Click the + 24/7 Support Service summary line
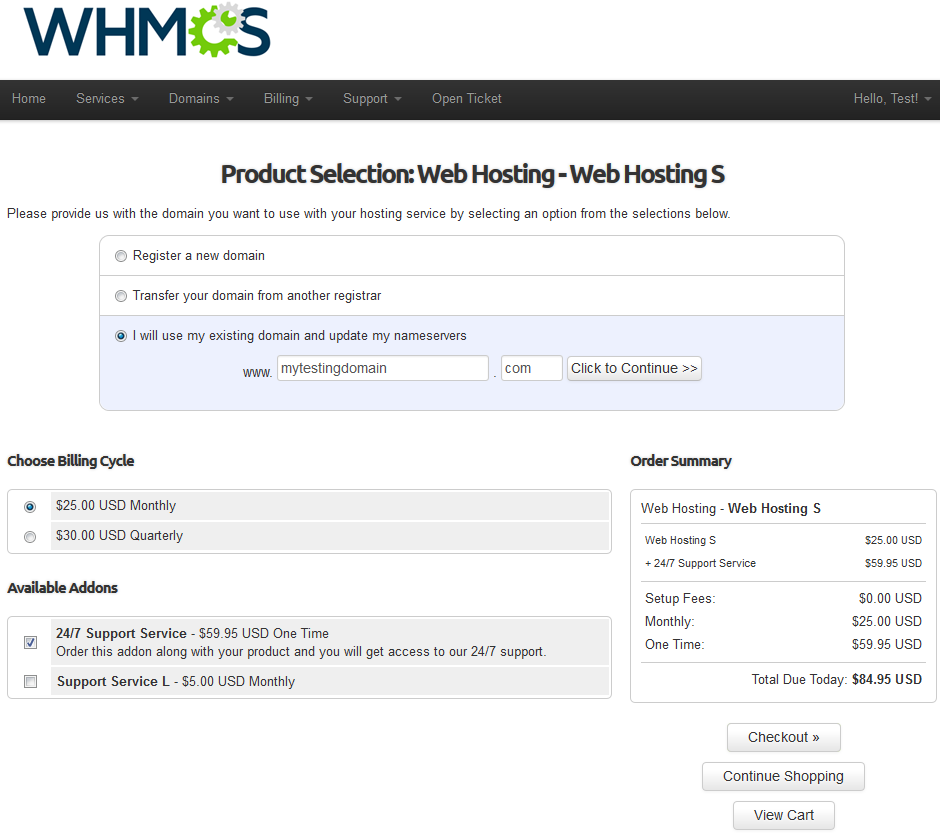 700,564
